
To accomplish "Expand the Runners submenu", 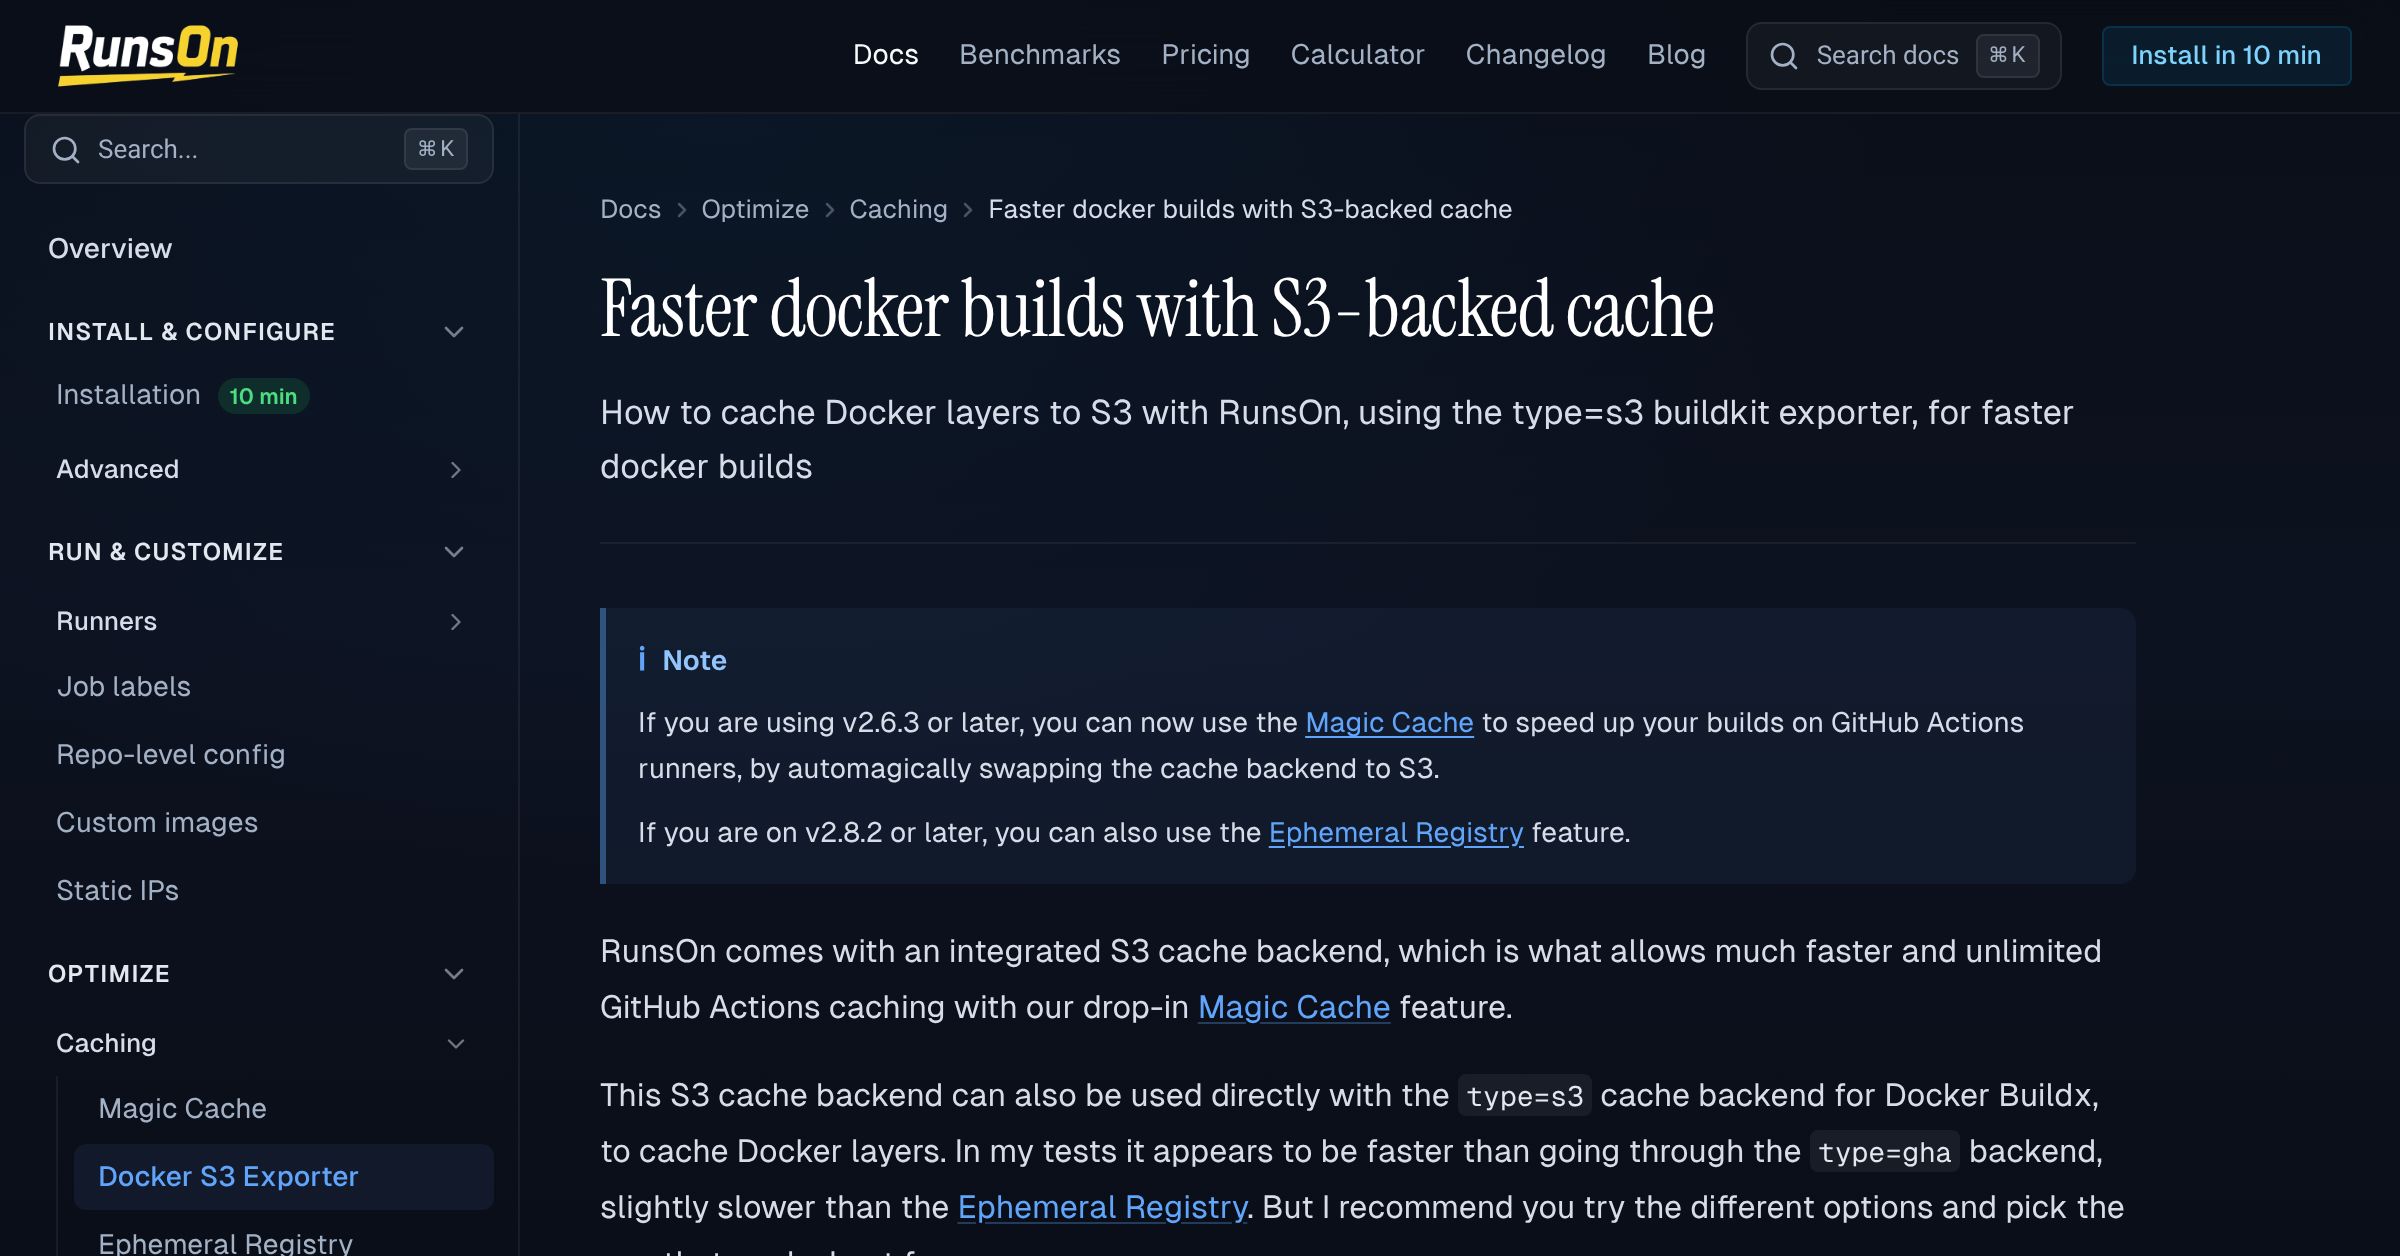I will point(456,622).
